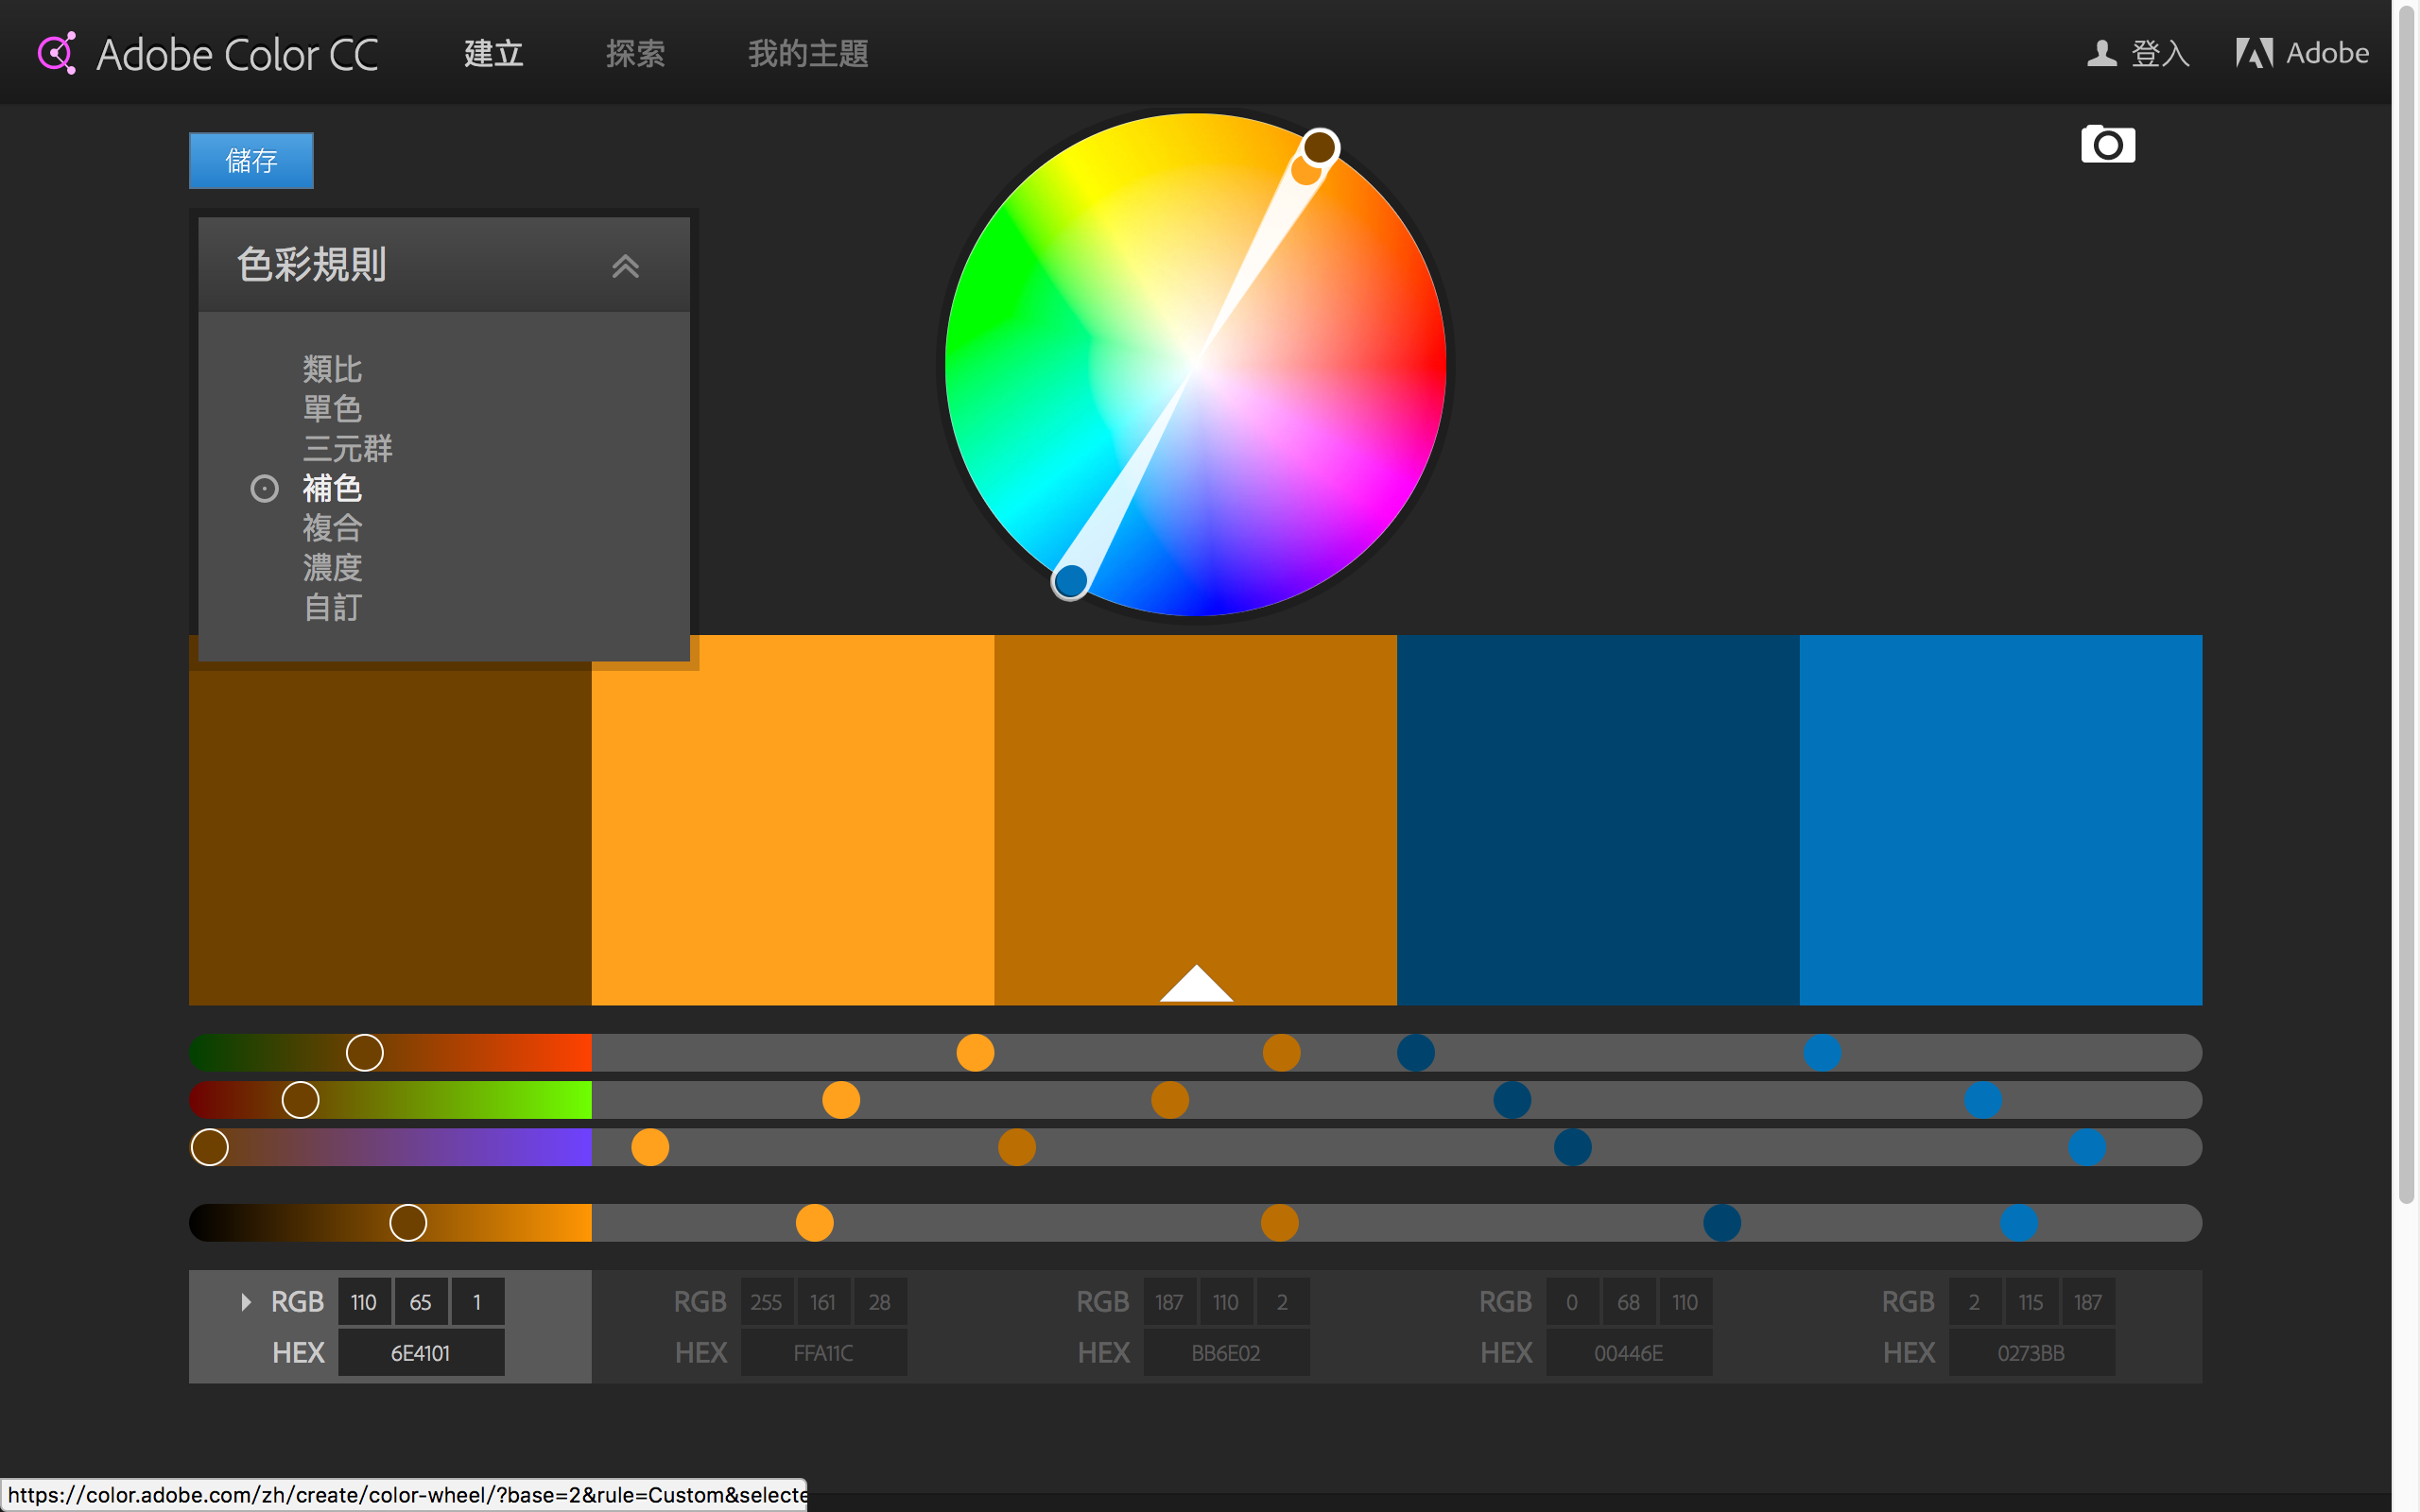Click the Adobe logo icon
This screenshot has height=1512, width=2420.
[x=2254, y=53]
